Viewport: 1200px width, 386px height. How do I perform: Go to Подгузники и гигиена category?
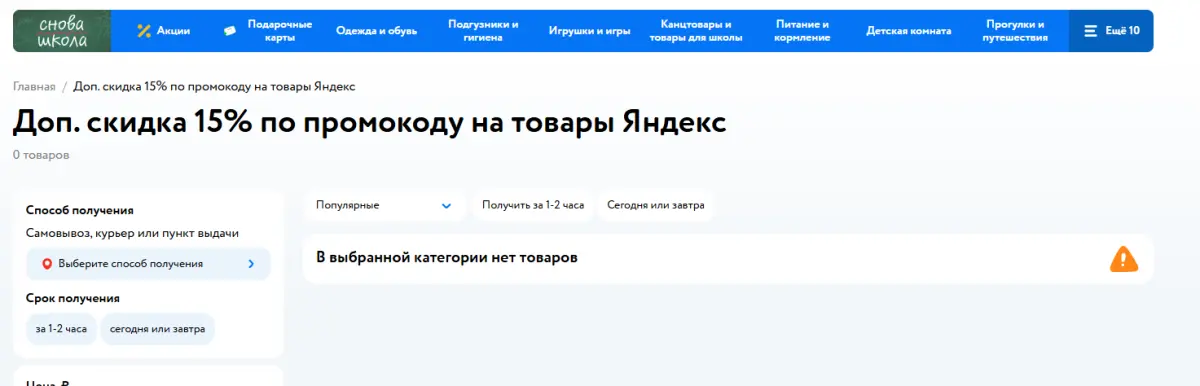(x=483, y=31)
